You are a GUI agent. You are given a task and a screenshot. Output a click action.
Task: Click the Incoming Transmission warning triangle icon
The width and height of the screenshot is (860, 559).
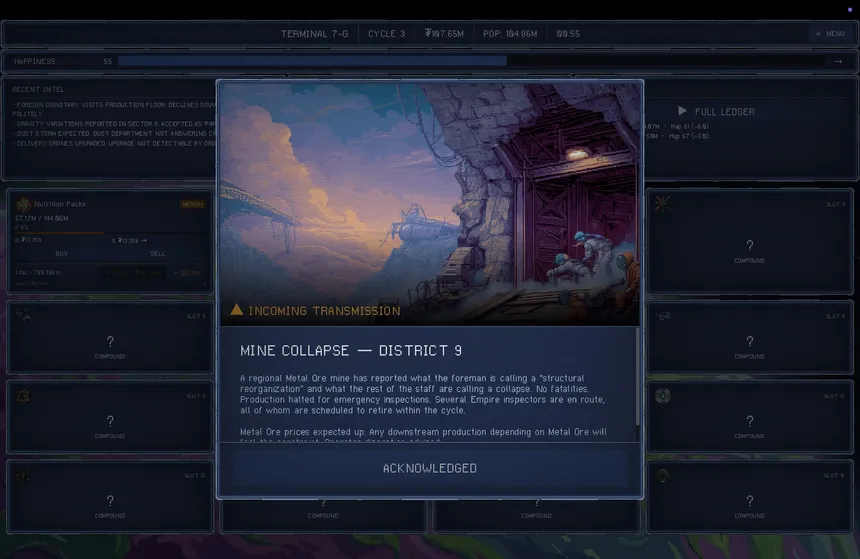(x=236, y=310)
